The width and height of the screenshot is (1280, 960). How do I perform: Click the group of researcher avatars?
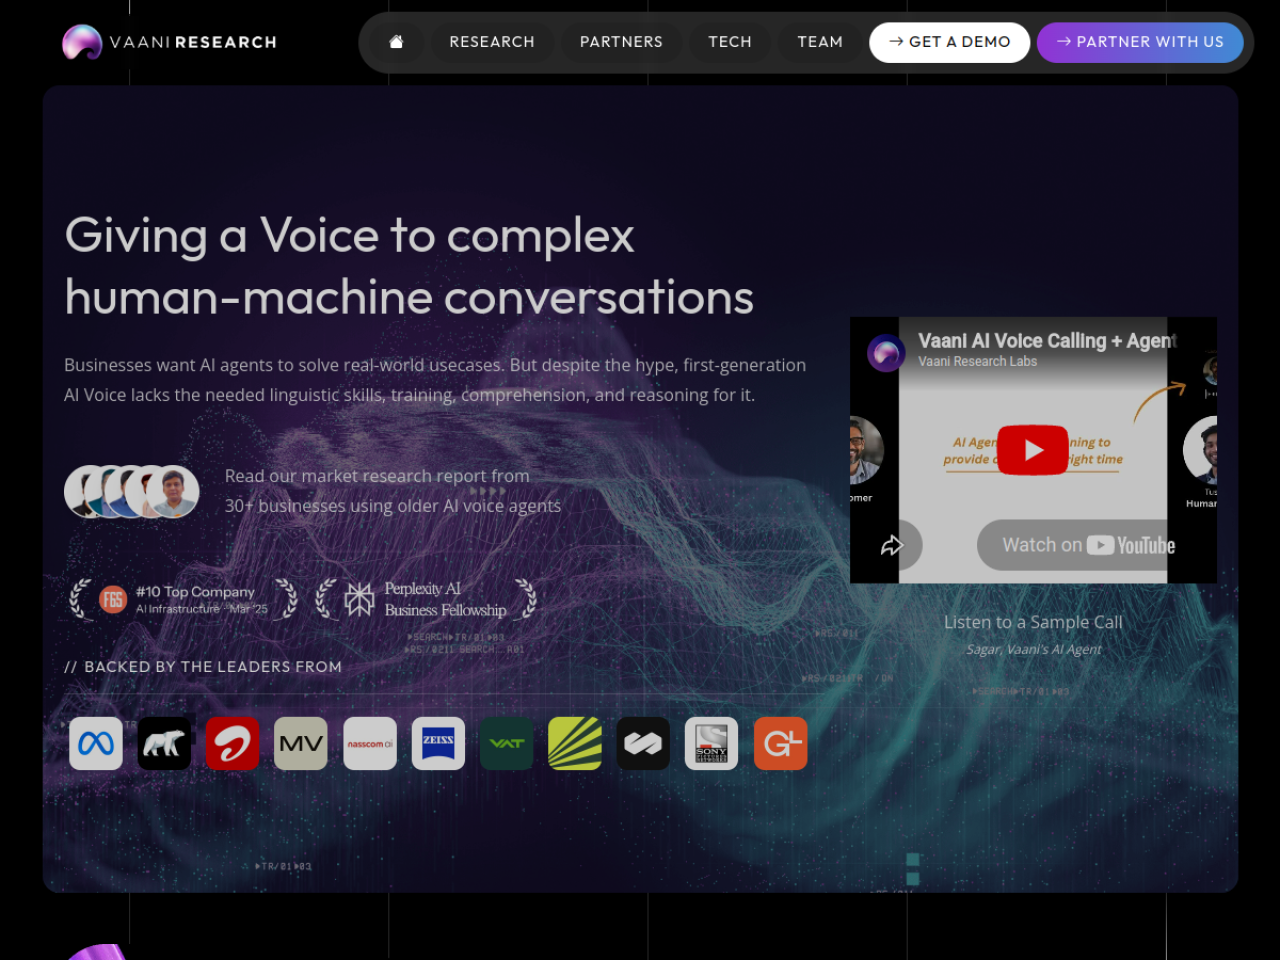click(x=132, y=491)
